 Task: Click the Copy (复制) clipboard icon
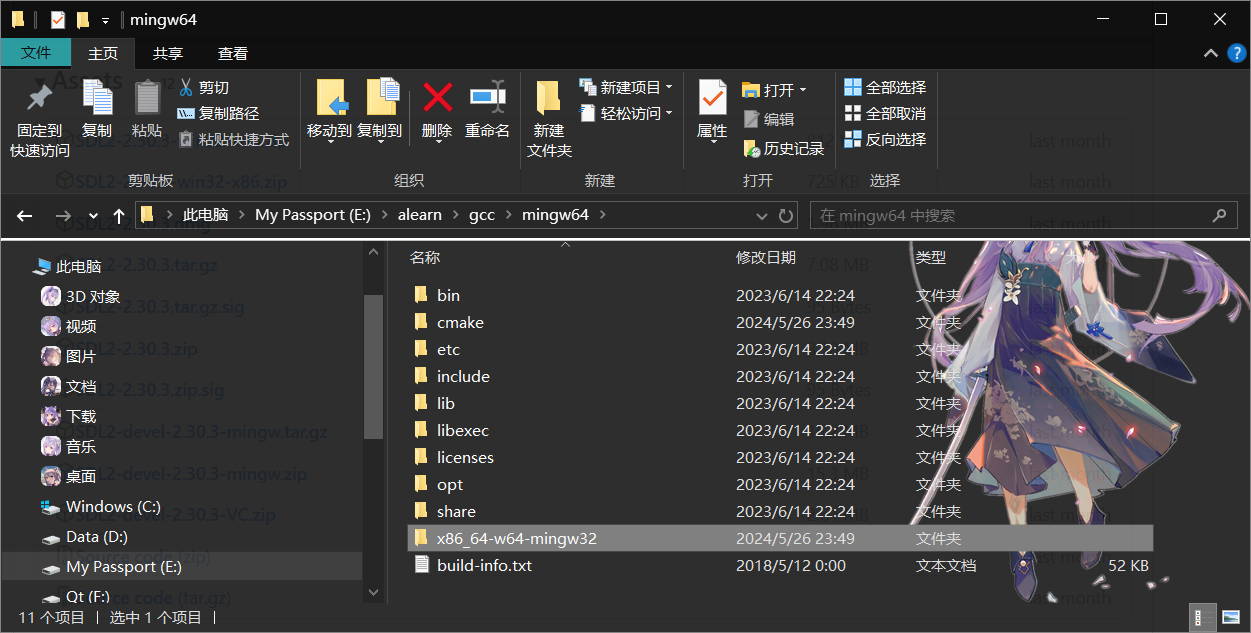[x=97, y=98]
